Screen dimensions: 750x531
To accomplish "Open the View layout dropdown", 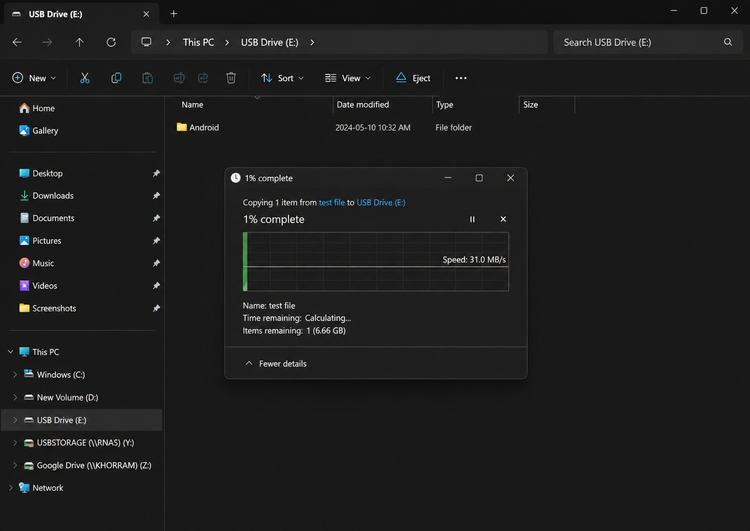I will click(x=348, y=78).
